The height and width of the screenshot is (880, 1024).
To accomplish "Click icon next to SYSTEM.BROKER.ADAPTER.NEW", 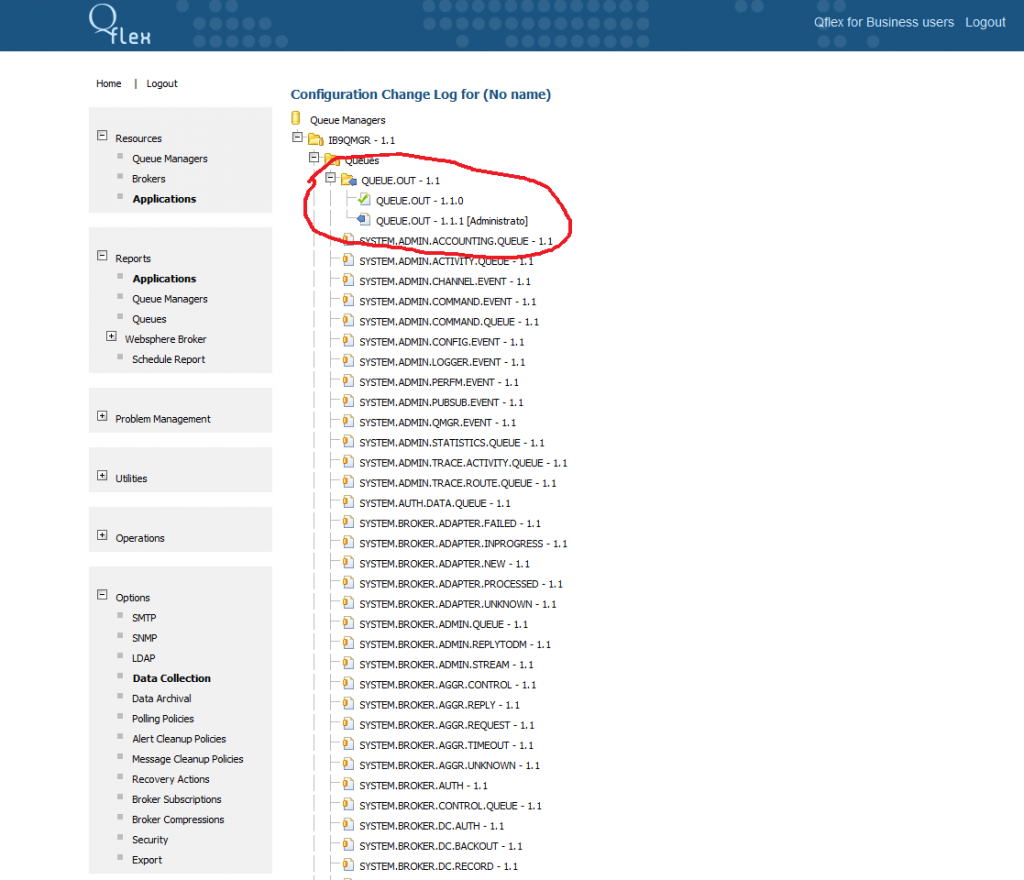I will point(348,563).
